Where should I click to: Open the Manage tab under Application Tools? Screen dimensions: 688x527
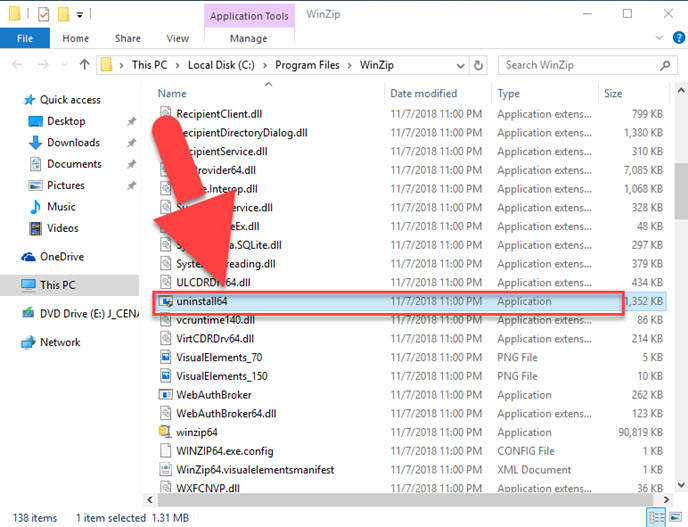(x=249, y=38)
